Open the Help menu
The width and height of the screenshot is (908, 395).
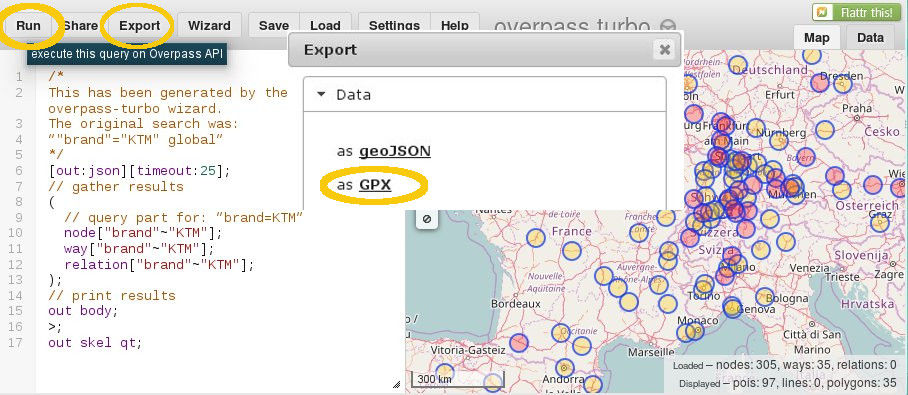tap(455, 25)
